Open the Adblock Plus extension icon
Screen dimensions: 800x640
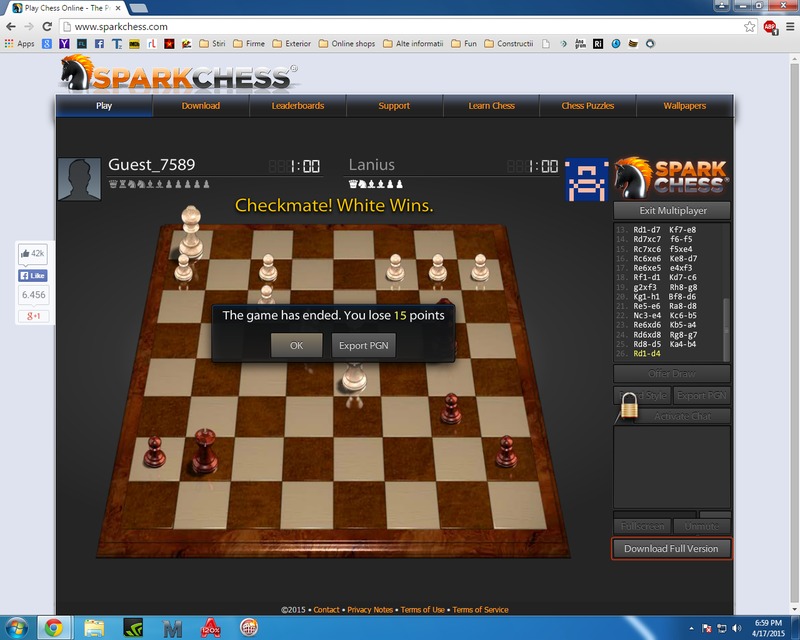[x=770, y=27]
